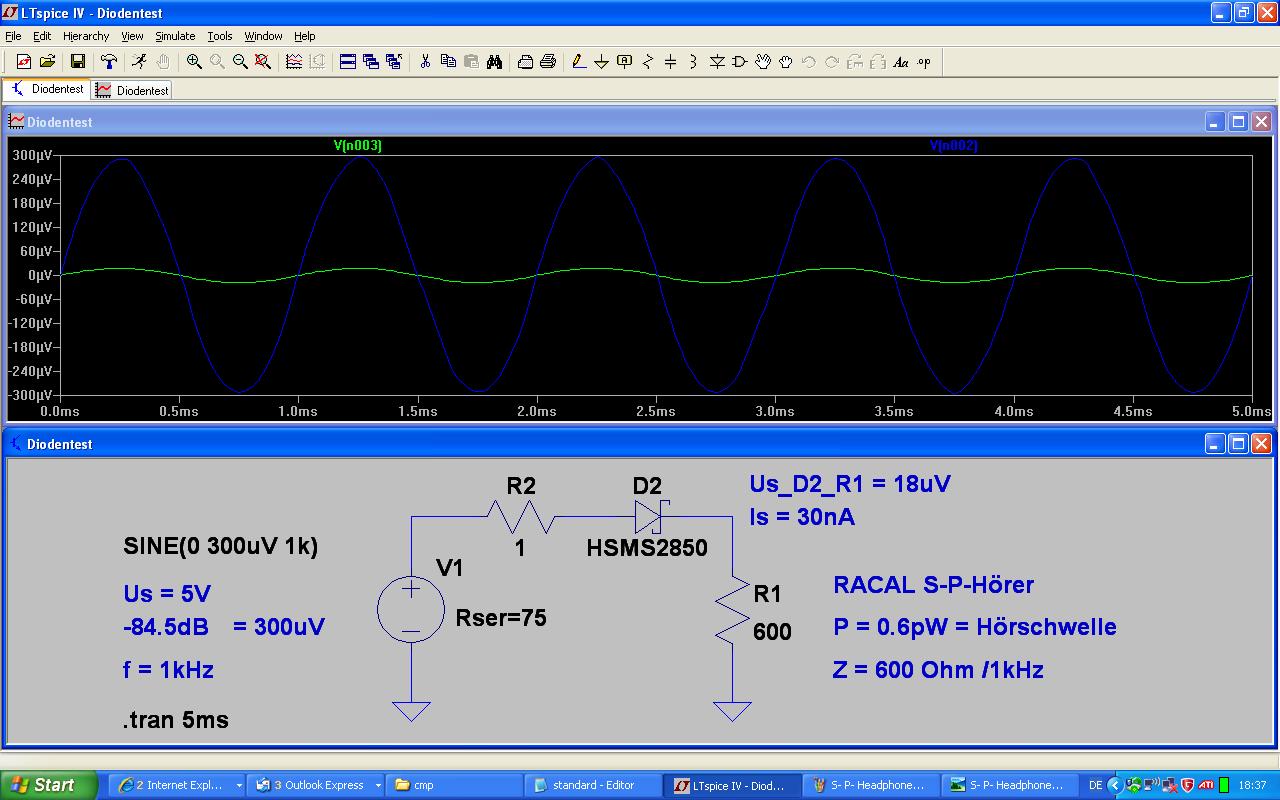Open the Simulate menu

pos(175,36)
